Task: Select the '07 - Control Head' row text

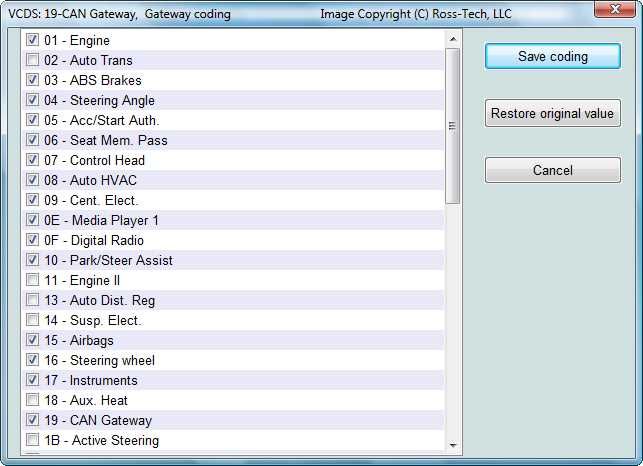Action: tap(94, 160)
